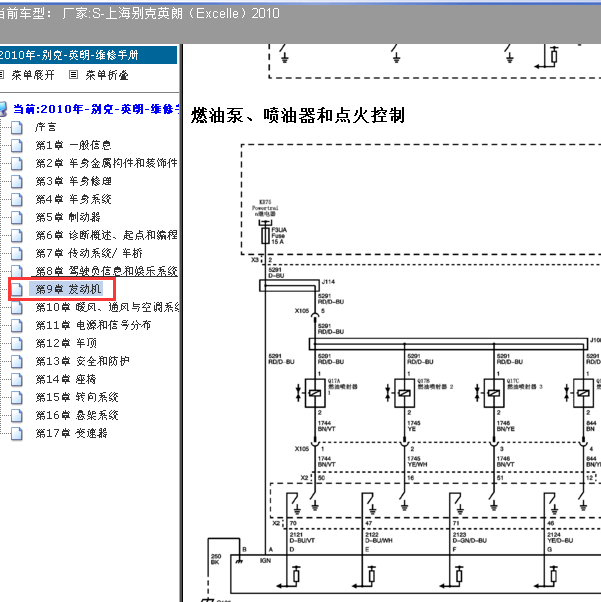601x602 pixels.
Task: Expand all menus with 菜单展开
Action: click(33, 75)
